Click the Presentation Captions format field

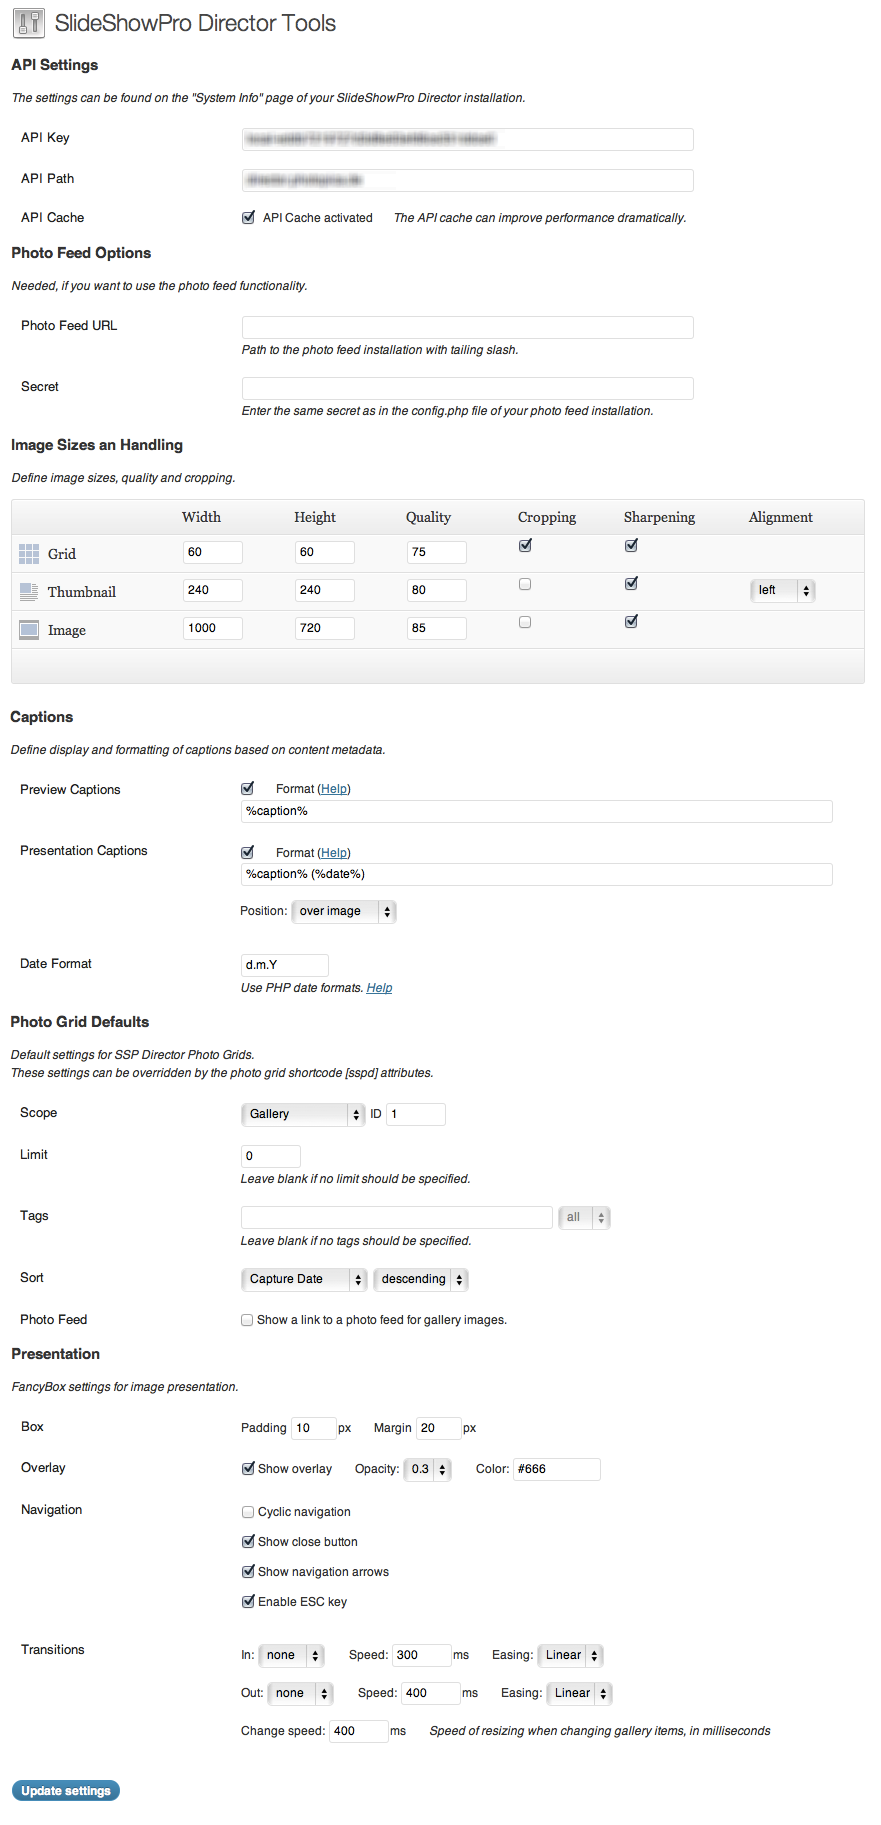(x=537, y=874)
